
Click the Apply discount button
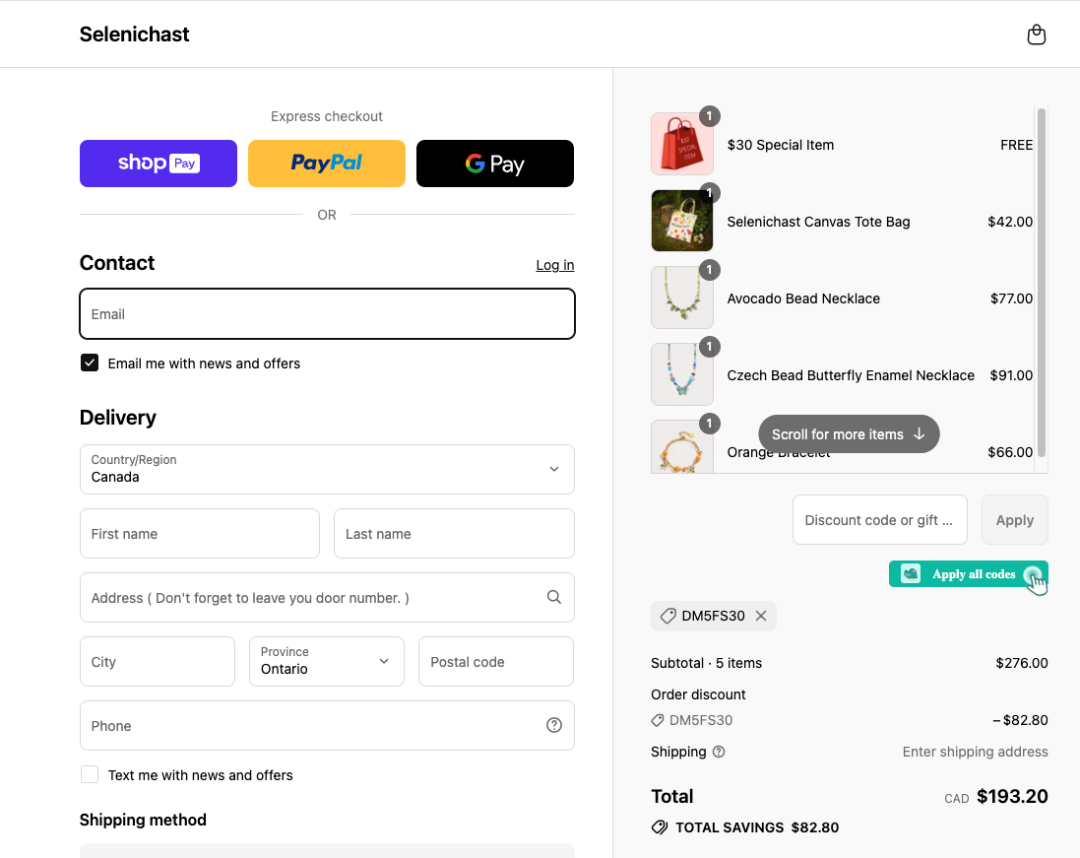pyautogui.click(x=1014, y=520)
